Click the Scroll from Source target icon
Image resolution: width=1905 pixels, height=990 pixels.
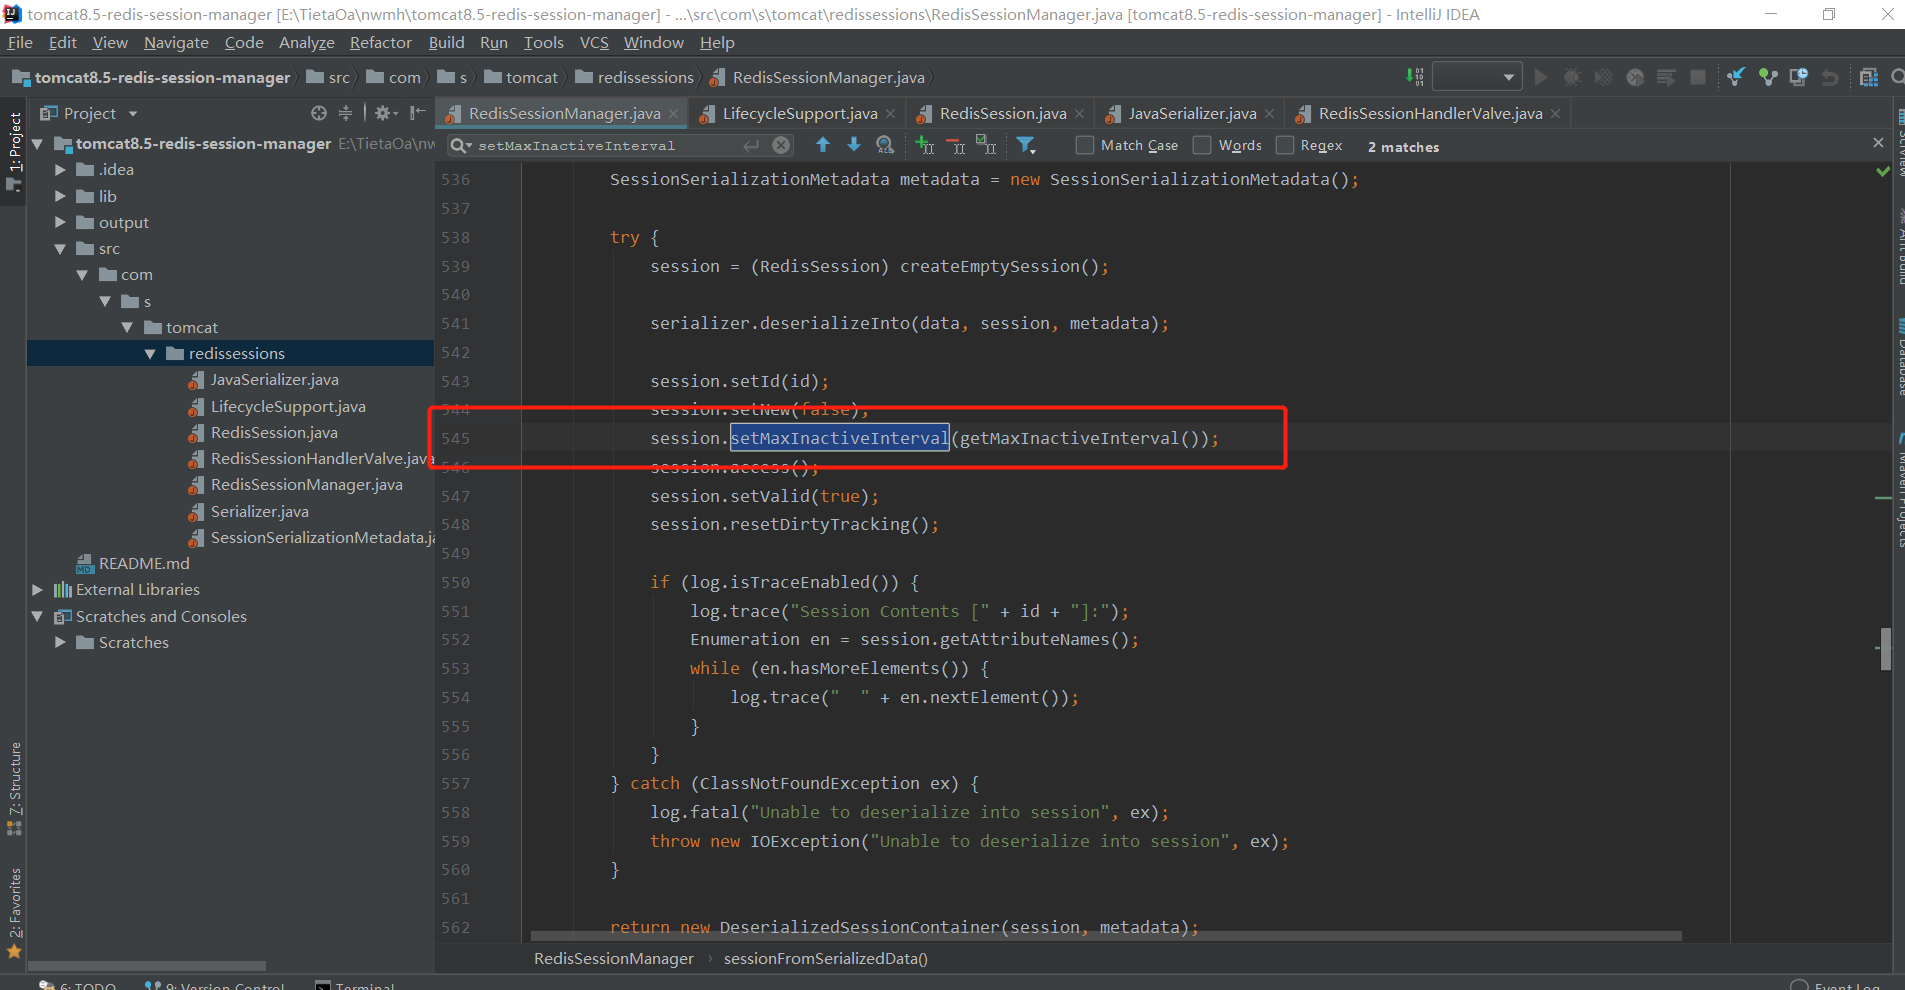(x=318, y=113)
